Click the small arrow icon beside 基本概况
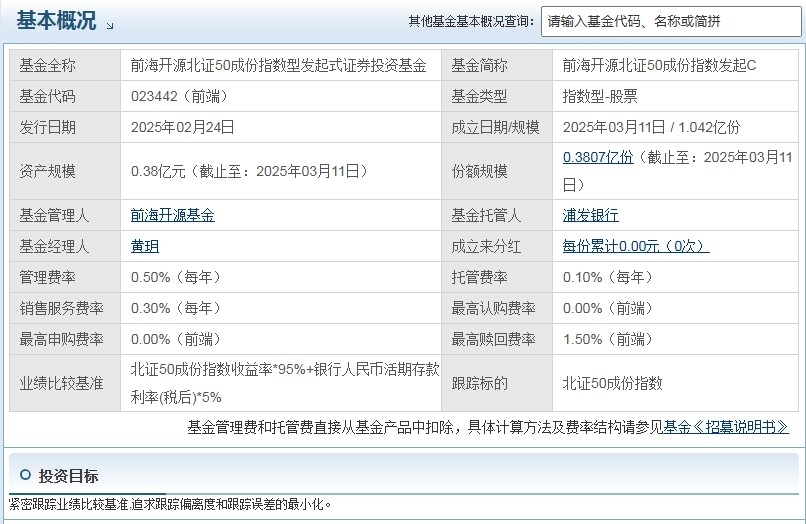Screen dimensions: 806x524 click(x=109, y=26)
